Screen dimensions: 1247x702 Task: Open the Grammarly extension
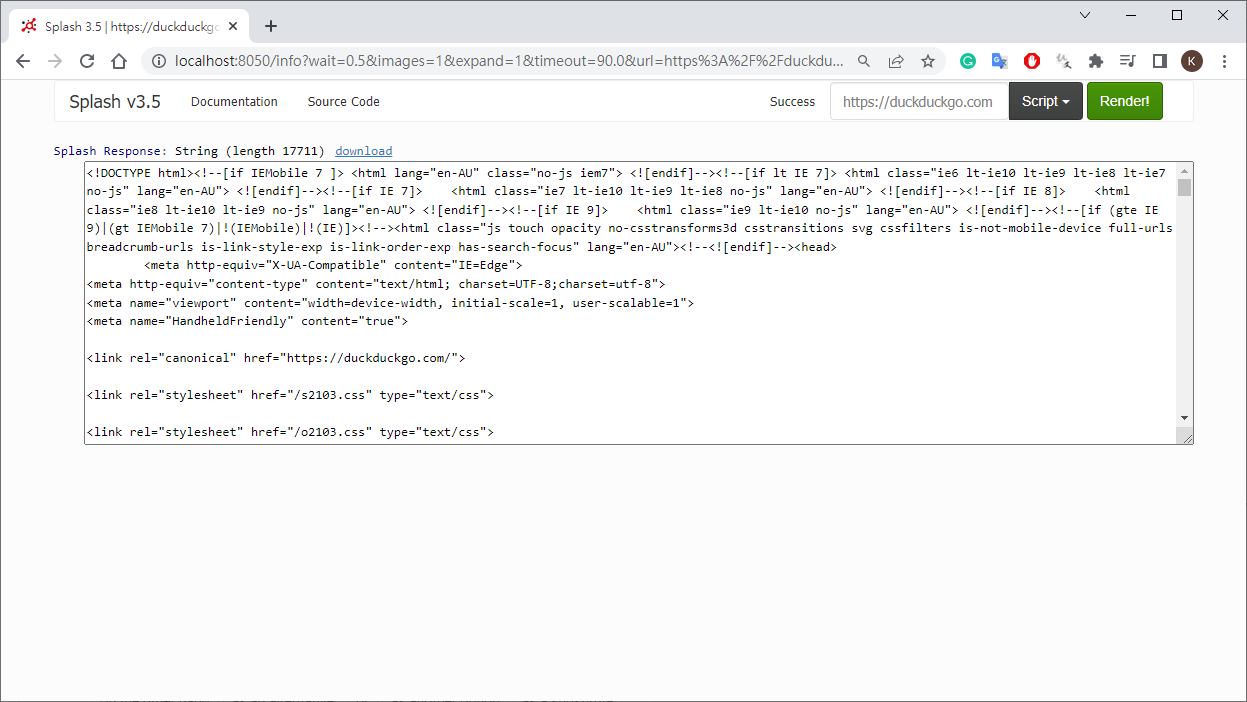(967, 61)
